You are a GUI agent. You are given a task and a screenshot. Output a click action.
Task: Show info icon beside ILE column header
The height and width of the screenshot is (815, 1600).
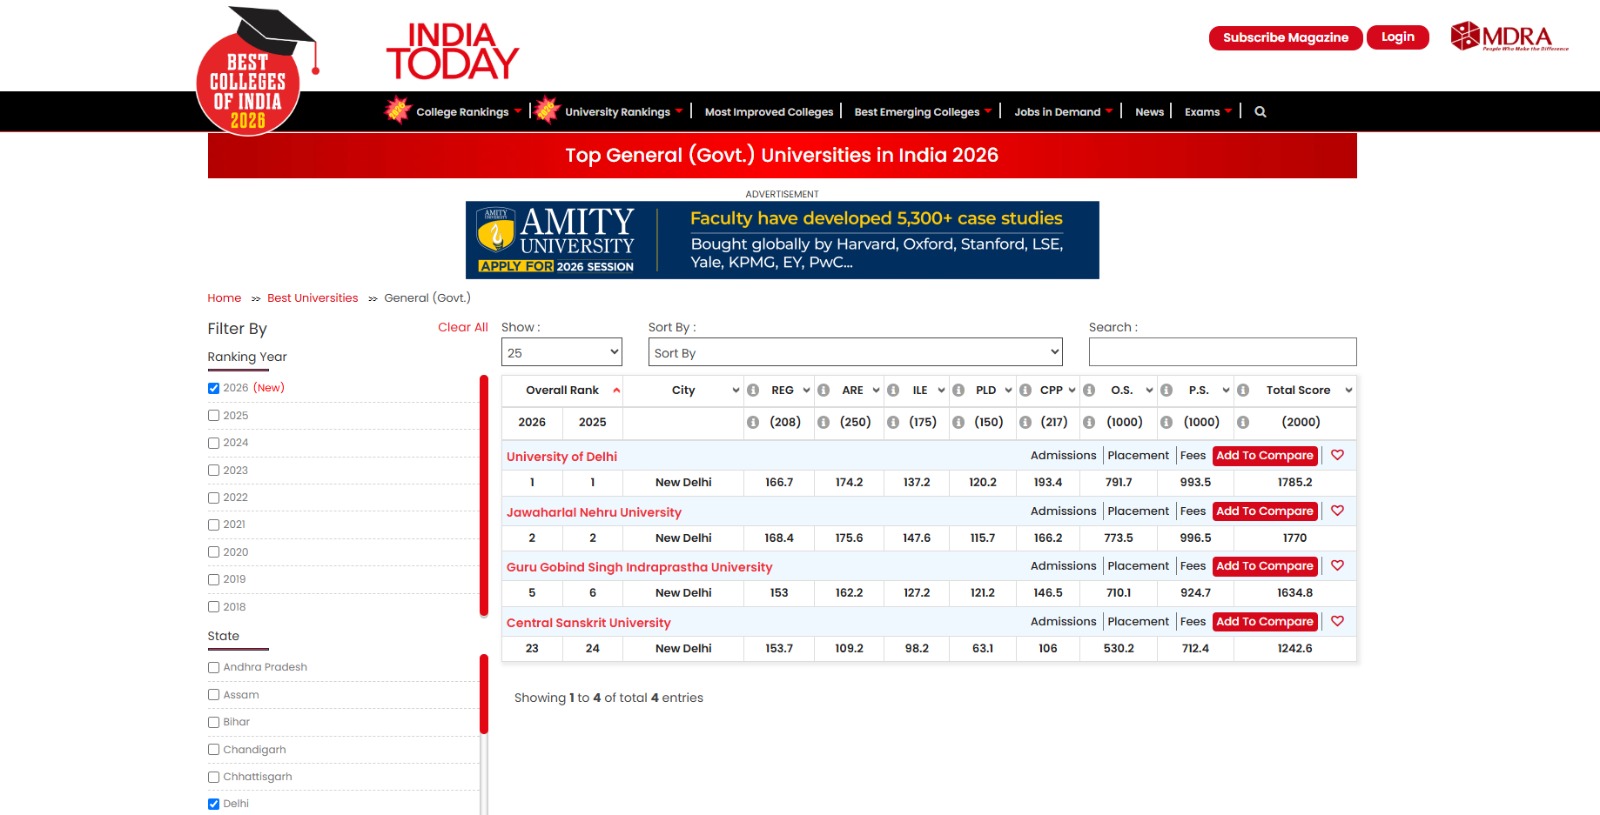(893, 390)
